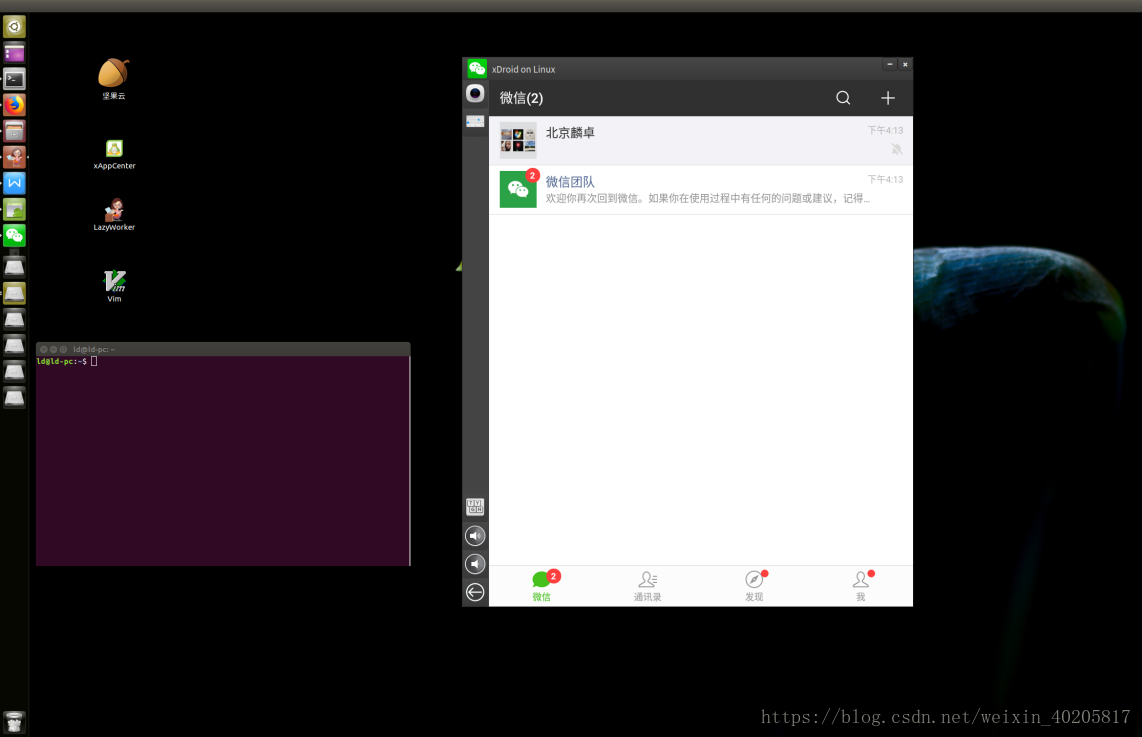Viewport: 1142px width, 737px height.
Task: Open the green Android window launcher icon
Action: 15,210
